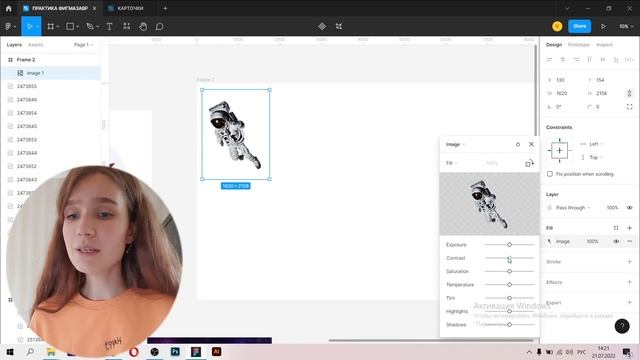Open fill styles grid icon
This screenshot has height=360, width=640.
(x=616, y=228)
